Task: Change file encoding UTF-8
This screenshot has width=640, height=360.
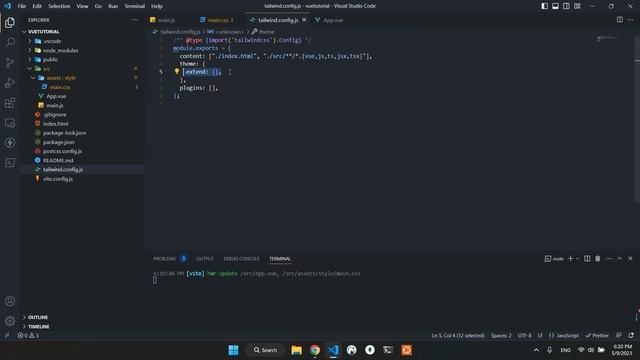Action: coord(524,335)
